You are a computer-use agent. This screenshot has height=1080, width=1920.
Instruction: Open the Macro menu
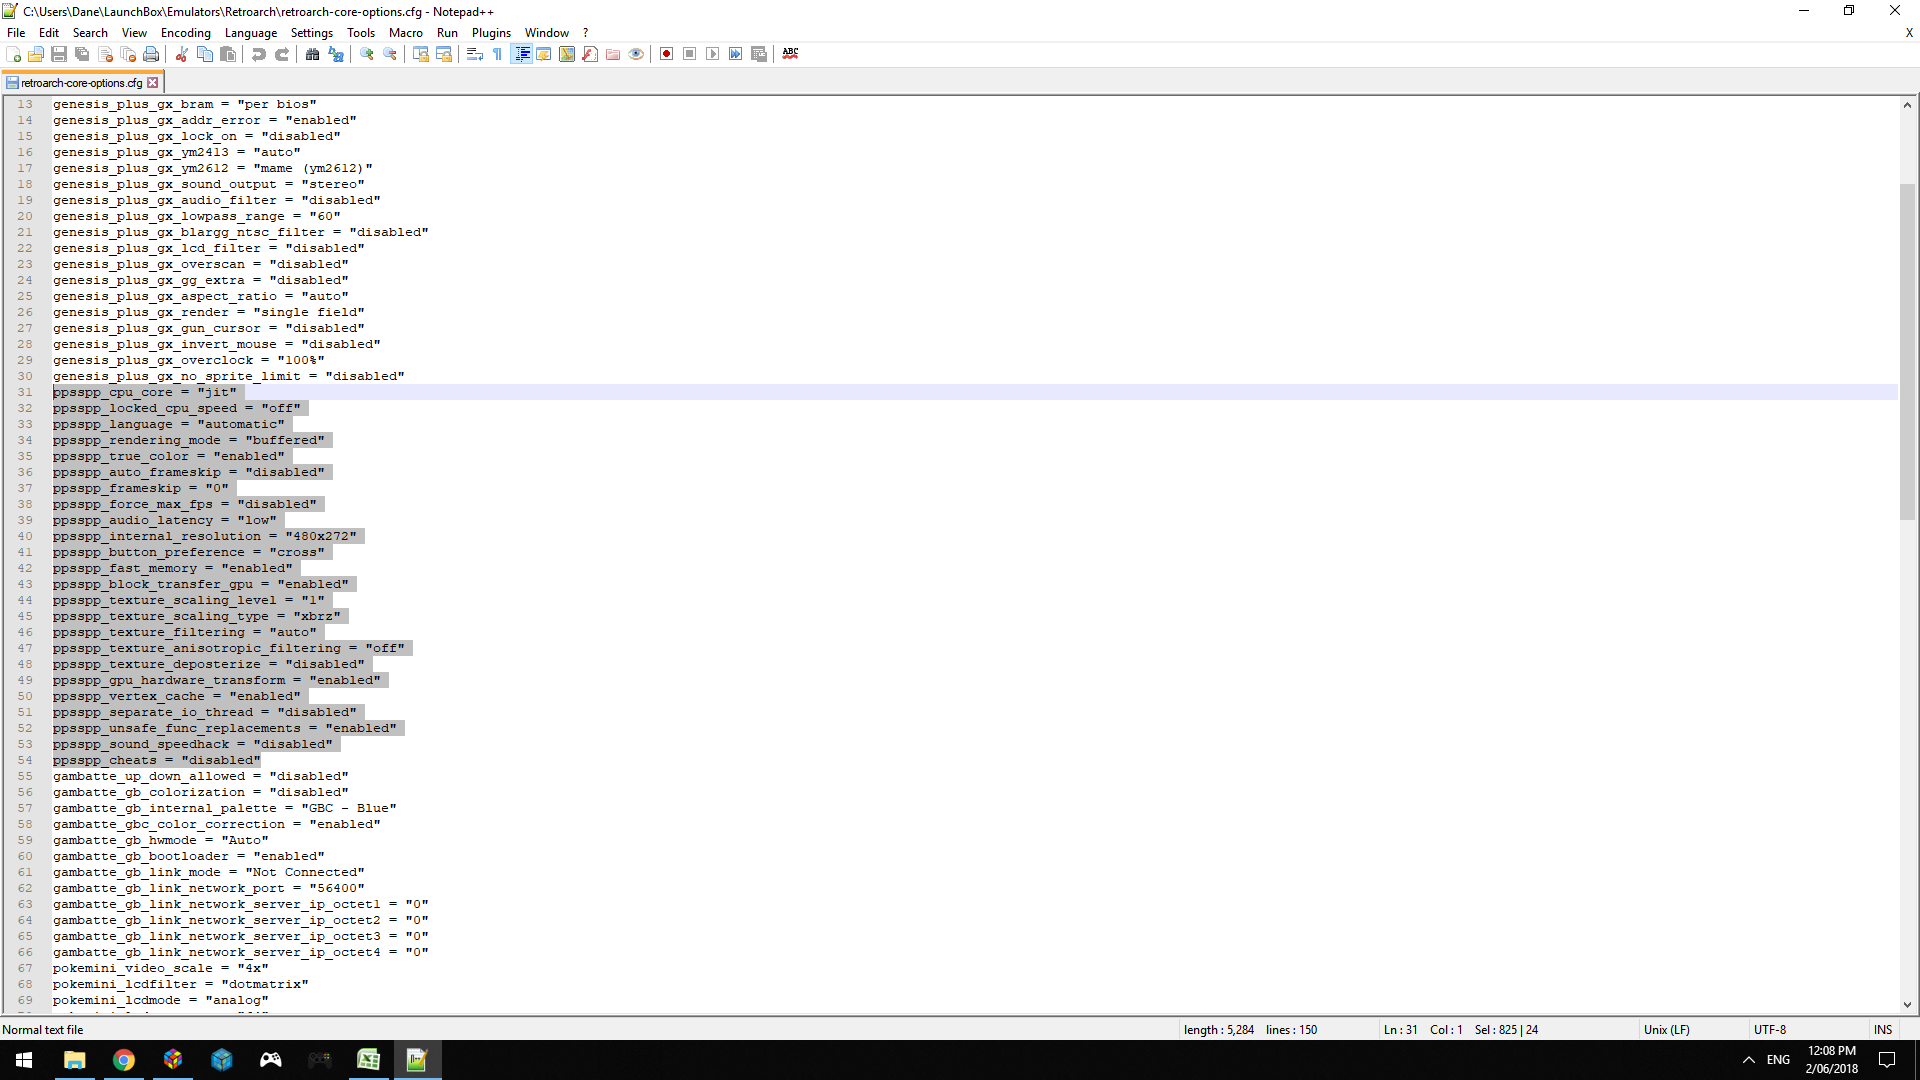click(406, 33)
